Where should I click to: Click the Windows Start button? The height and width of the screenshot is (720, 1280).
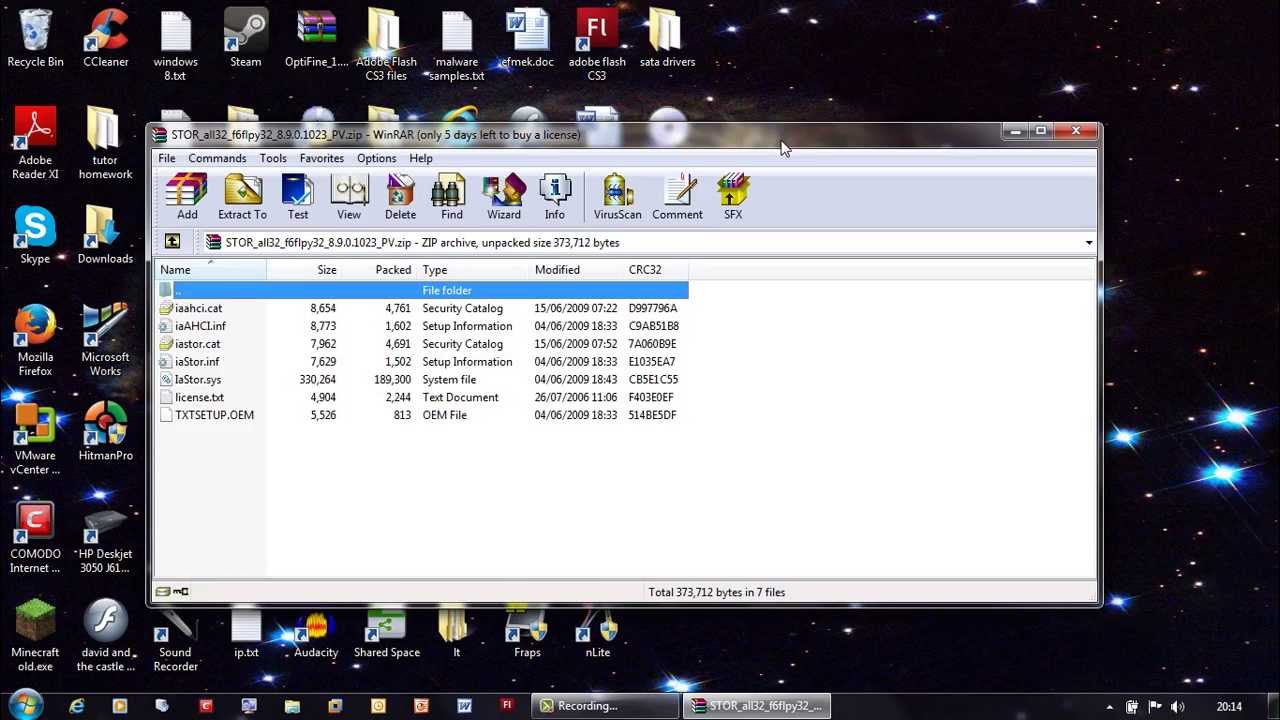coord(24,705)
